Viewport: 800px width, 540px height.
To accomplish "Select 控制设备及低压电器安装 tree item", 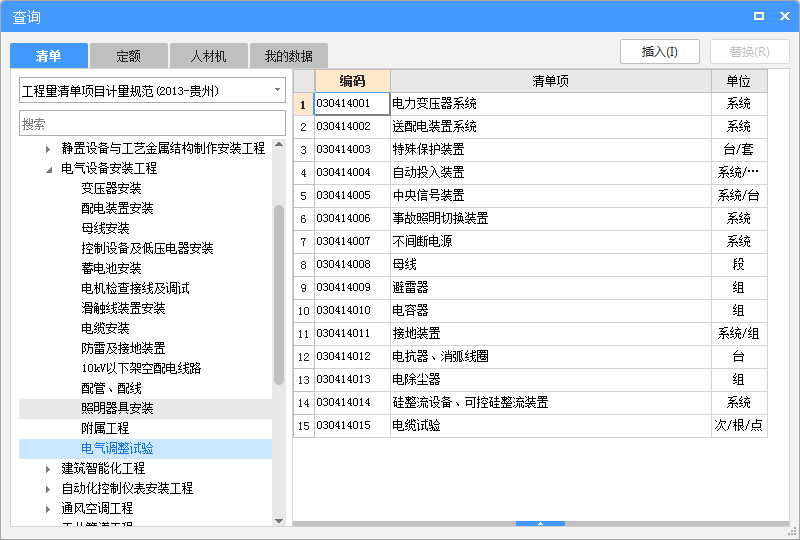I will (147, 248).
